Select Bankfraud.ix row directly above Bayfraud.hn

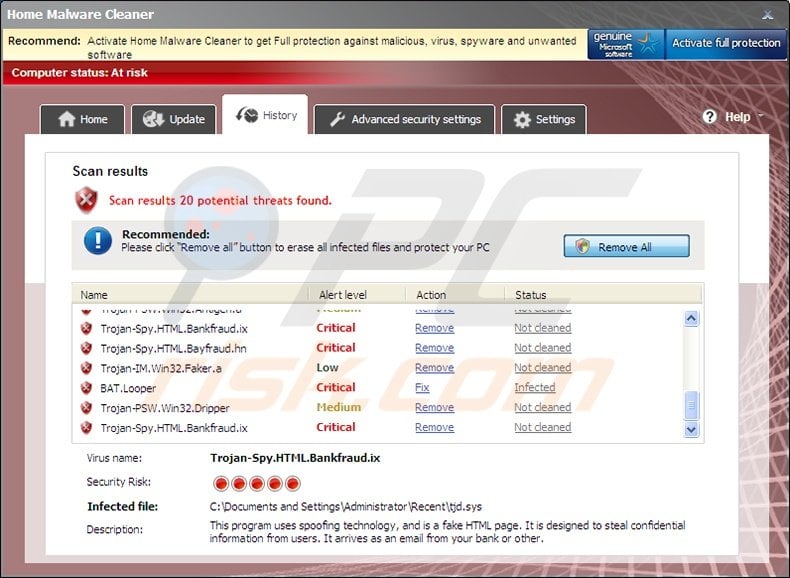click(x=174, y=329)
